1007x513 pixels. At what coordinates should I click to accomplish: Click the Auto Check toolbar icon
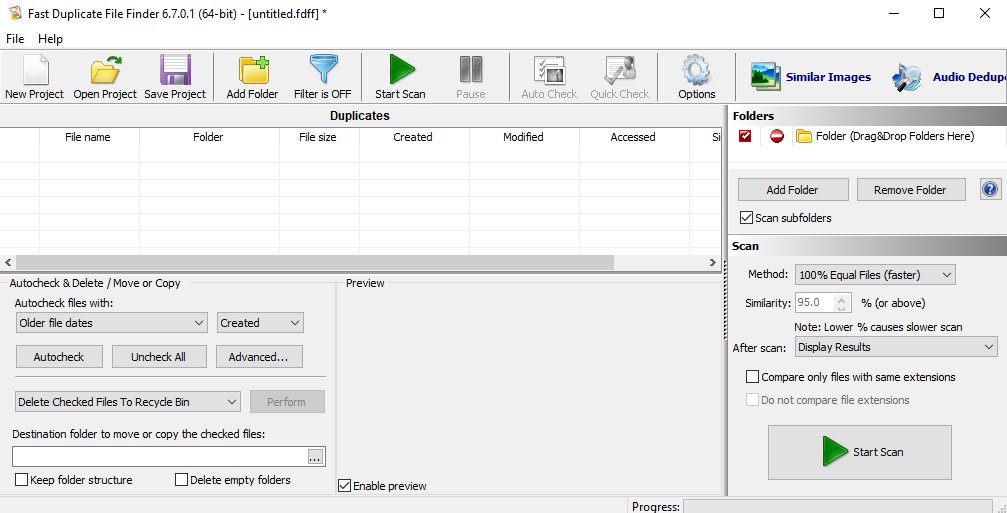coord(549,69)
